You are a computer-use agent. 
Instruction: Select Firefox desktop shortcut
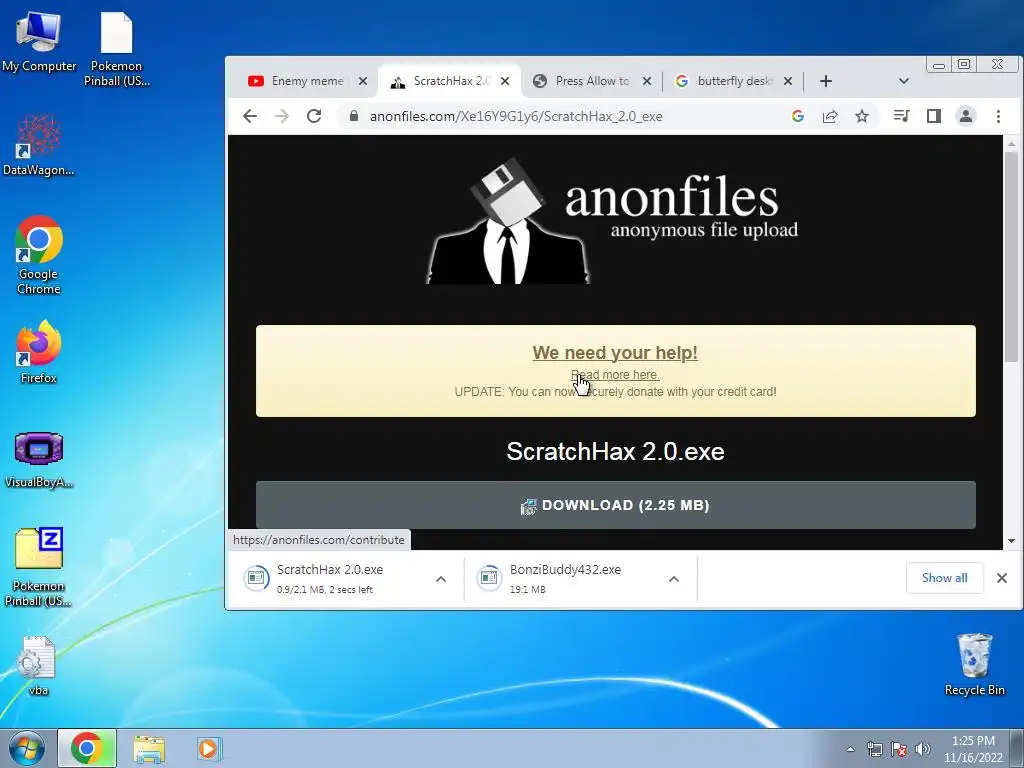(39, 353)
